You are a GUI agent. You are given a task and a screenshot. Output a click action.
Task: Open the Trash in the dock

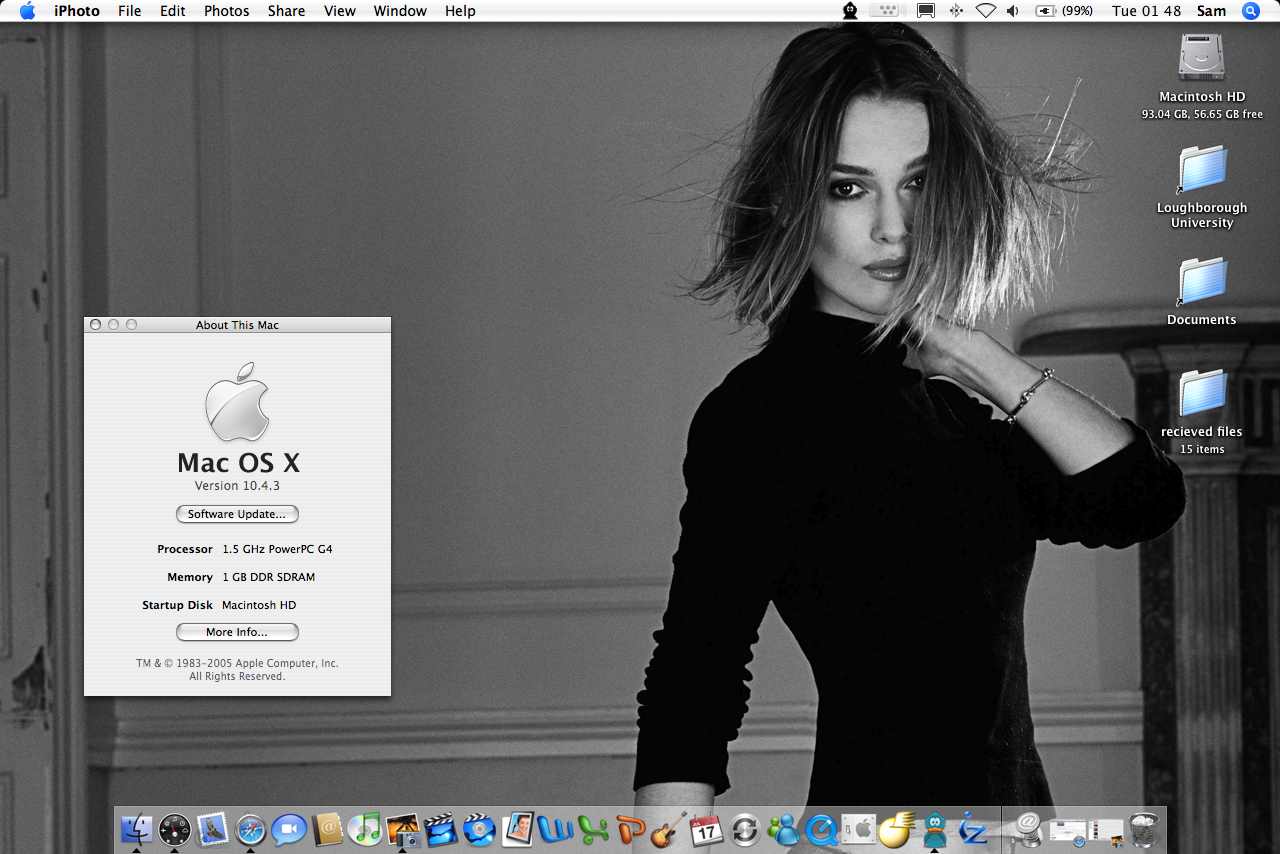[x=1144, y=829]
